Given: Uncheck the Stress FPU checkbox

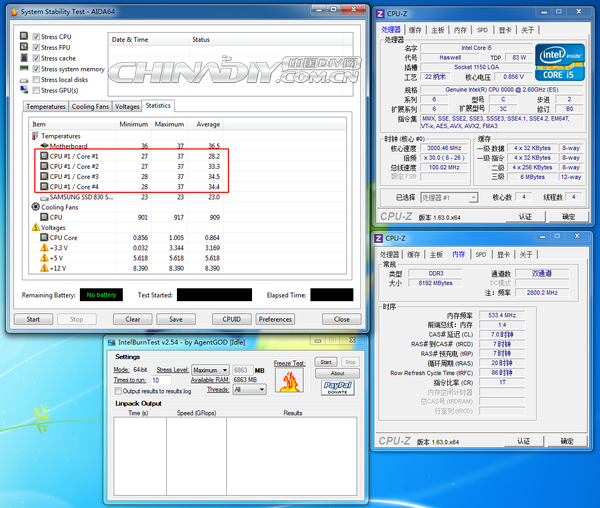Looking at the screenshot, I should click(36, 47).
